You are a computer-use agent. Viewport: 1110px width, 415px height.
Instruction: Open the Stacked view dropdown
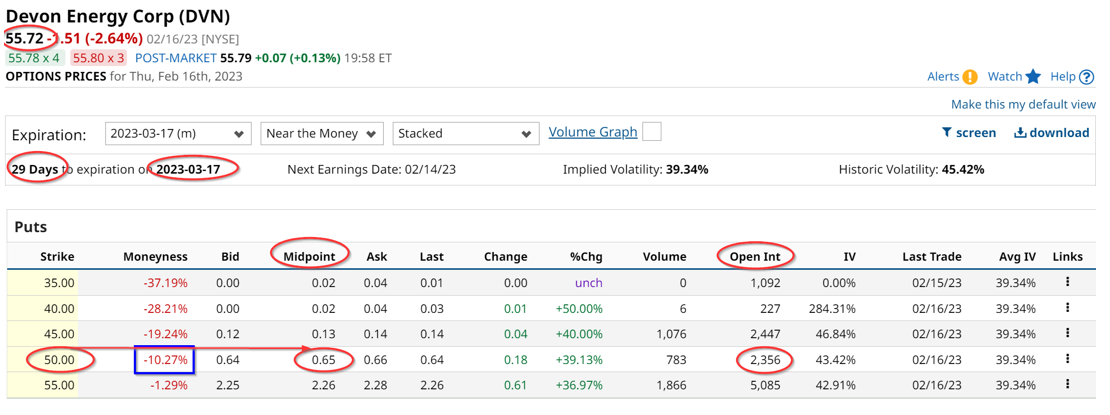tap(465, 134)
